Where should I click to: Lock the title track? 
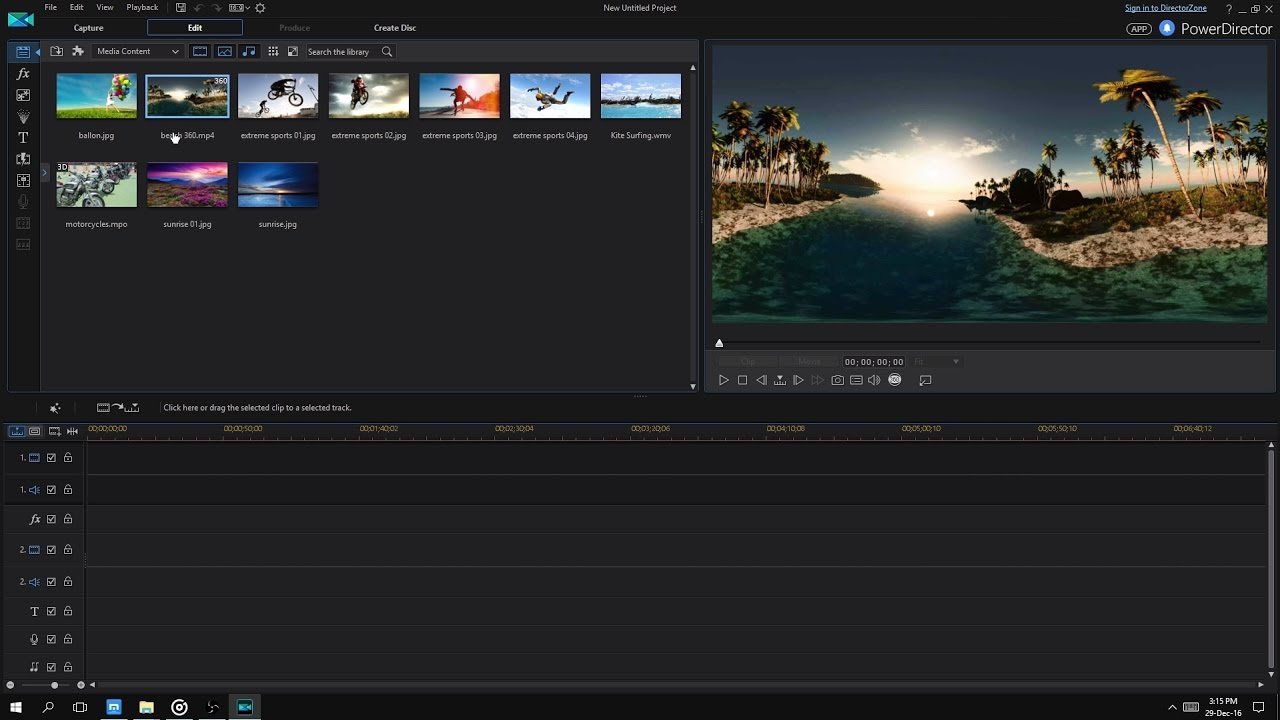(68, 611)
